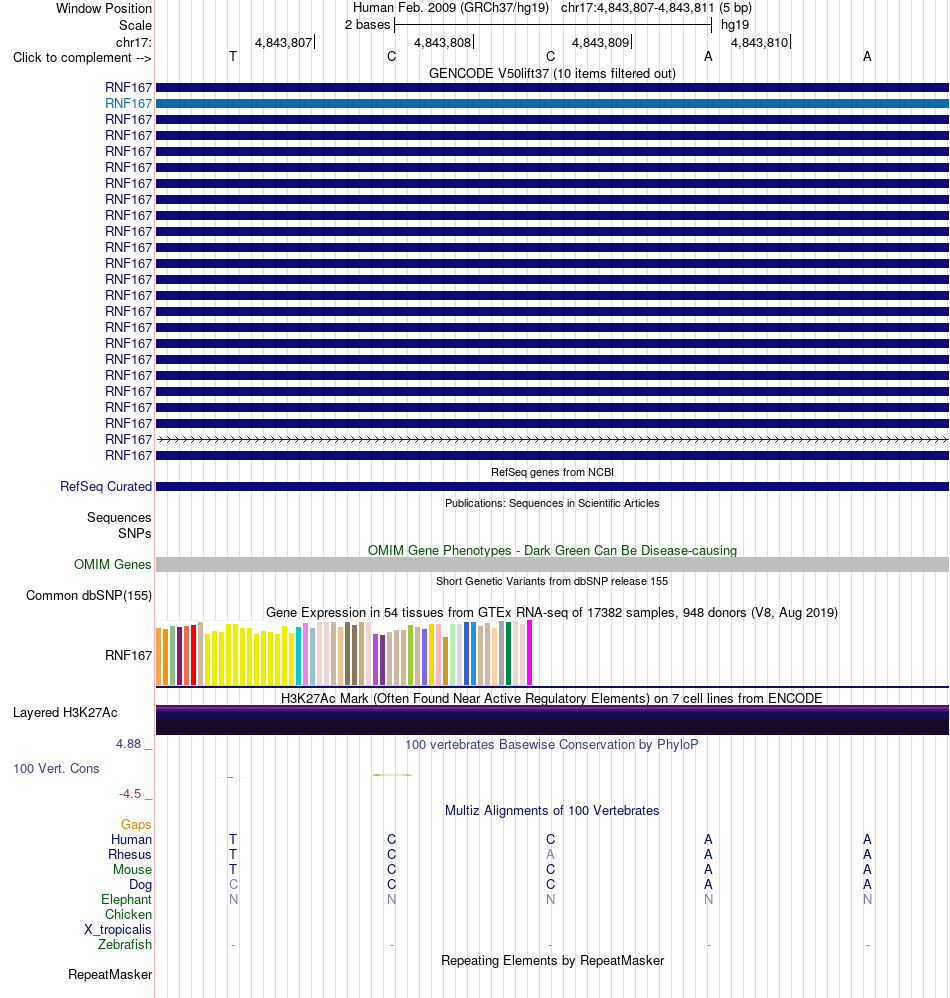Screen dimensions: 950x998
Task: Click the 'Elephant' species label
Action: click(127, 899)
